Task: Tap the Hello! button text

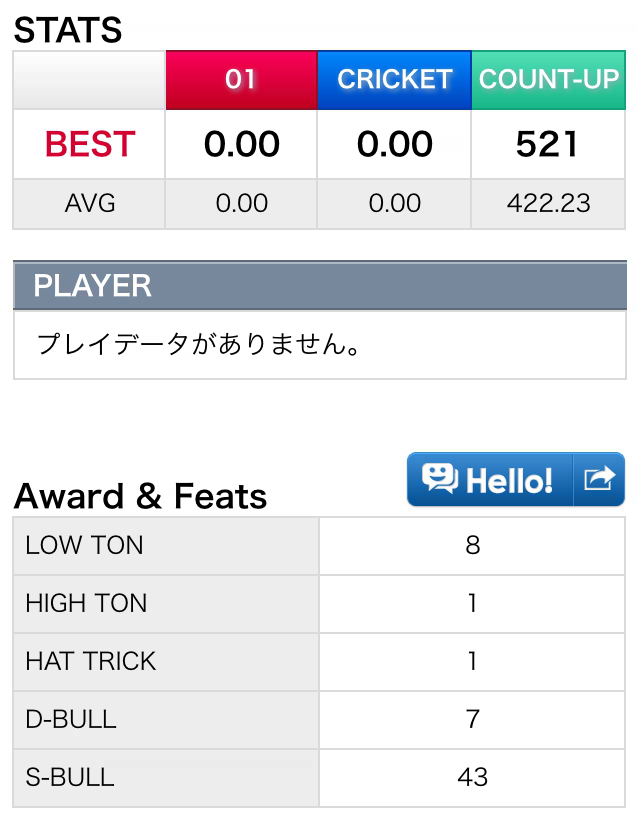Action: [509, 480]
